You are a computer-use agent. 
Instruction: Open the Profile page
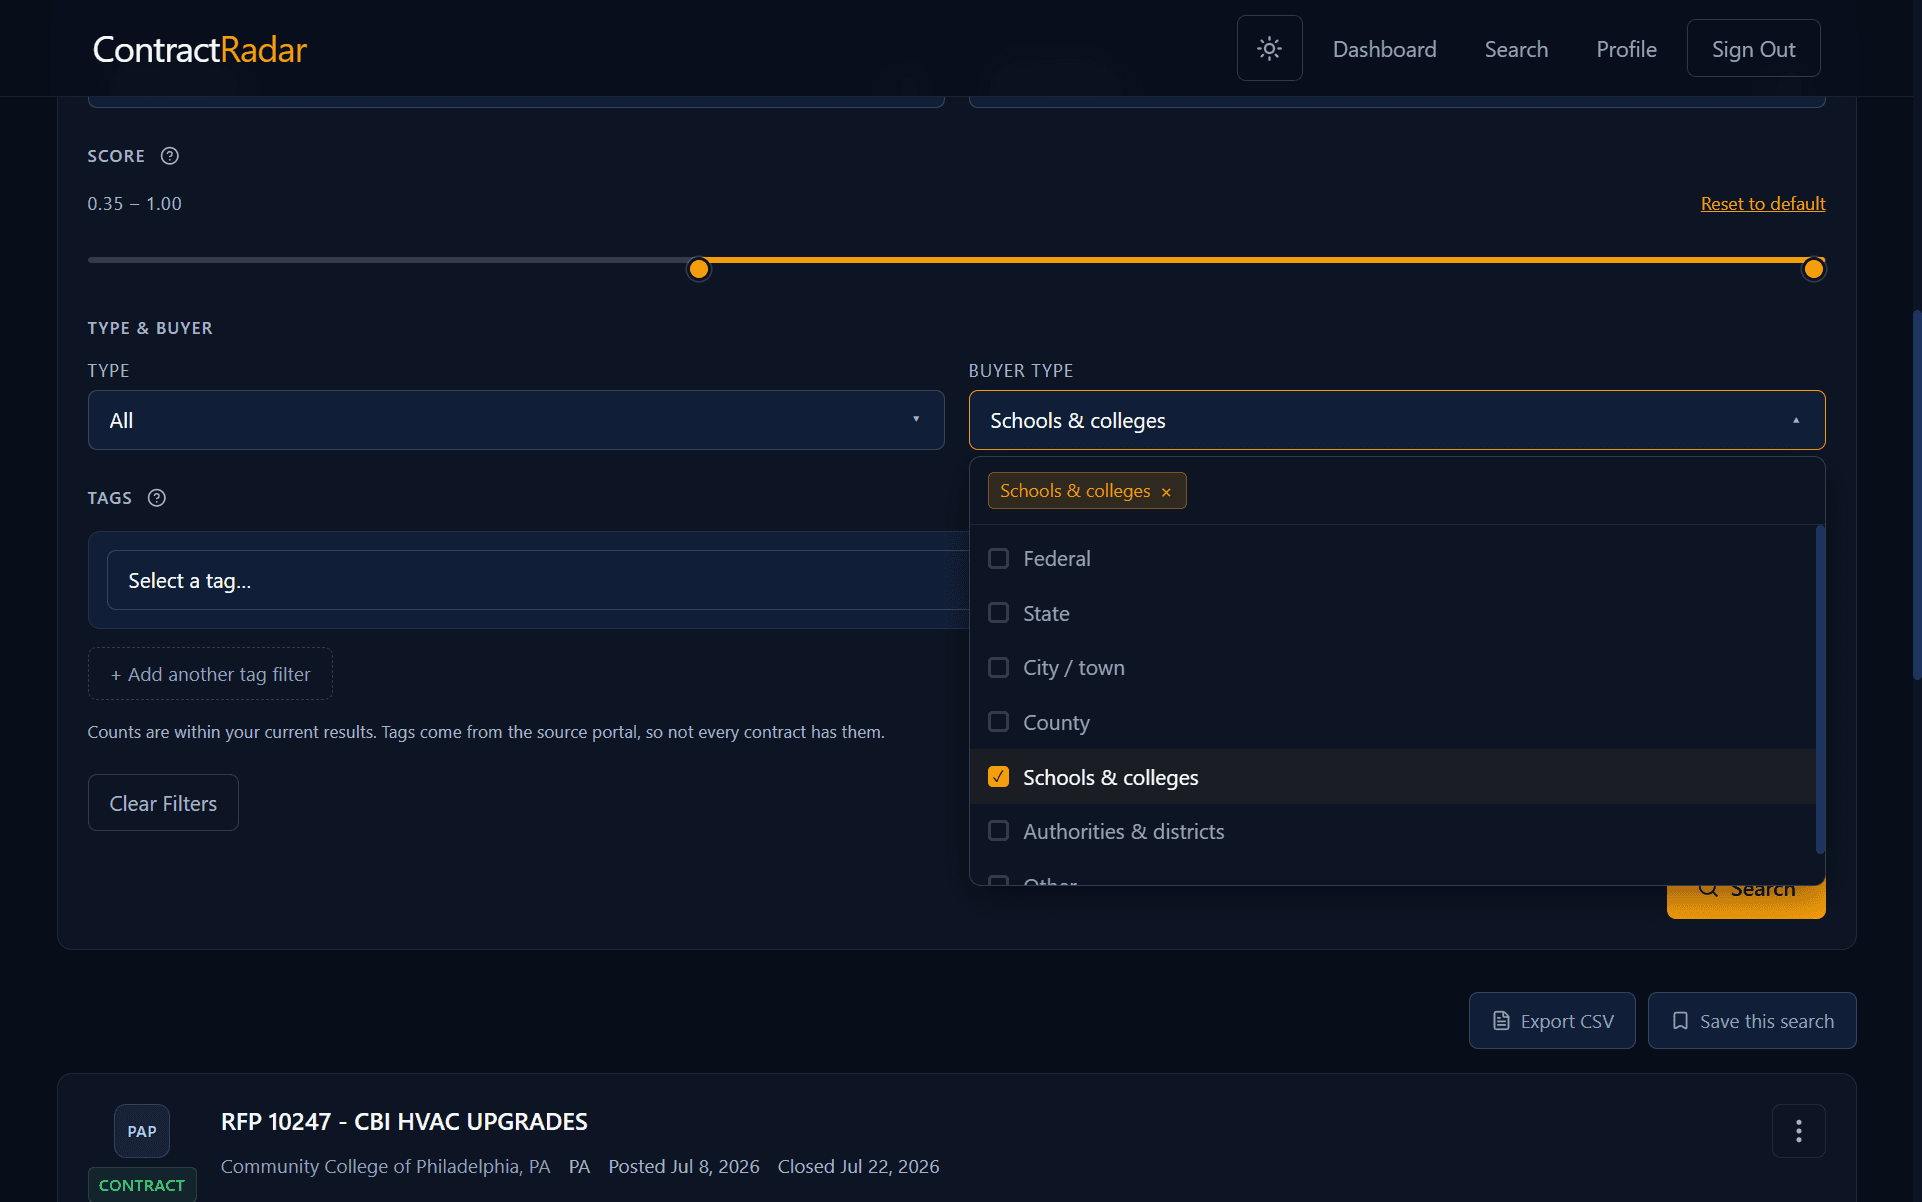click(x=1626, y=49)
